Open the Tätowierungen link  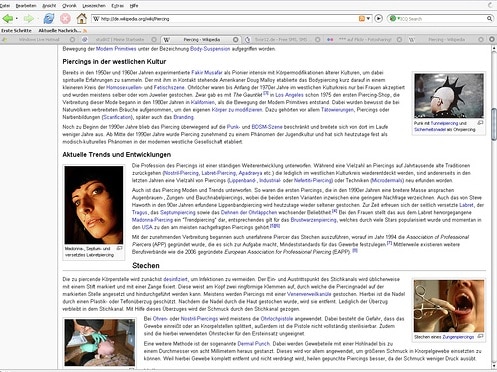[x=337, y=110]
